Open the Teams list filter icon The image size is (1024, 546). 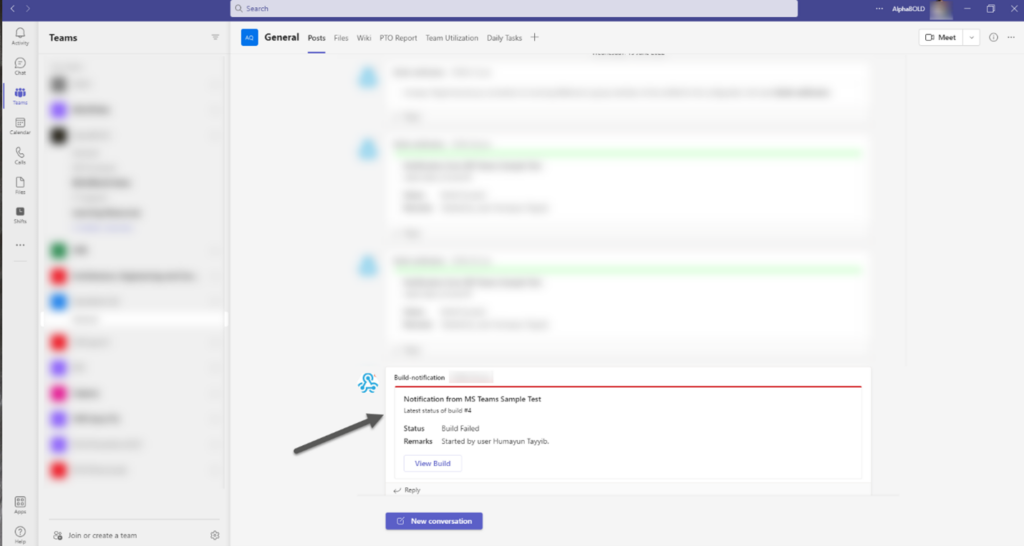coord(215,38)
